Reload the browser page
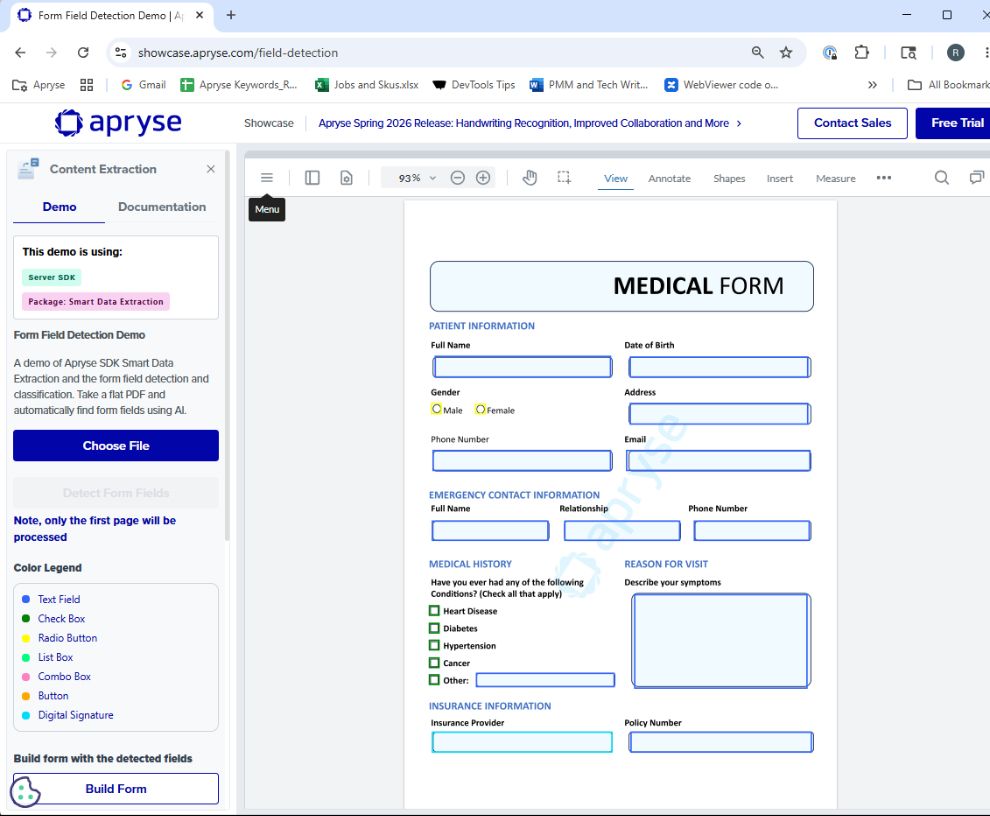 click(x=83, y=52)
